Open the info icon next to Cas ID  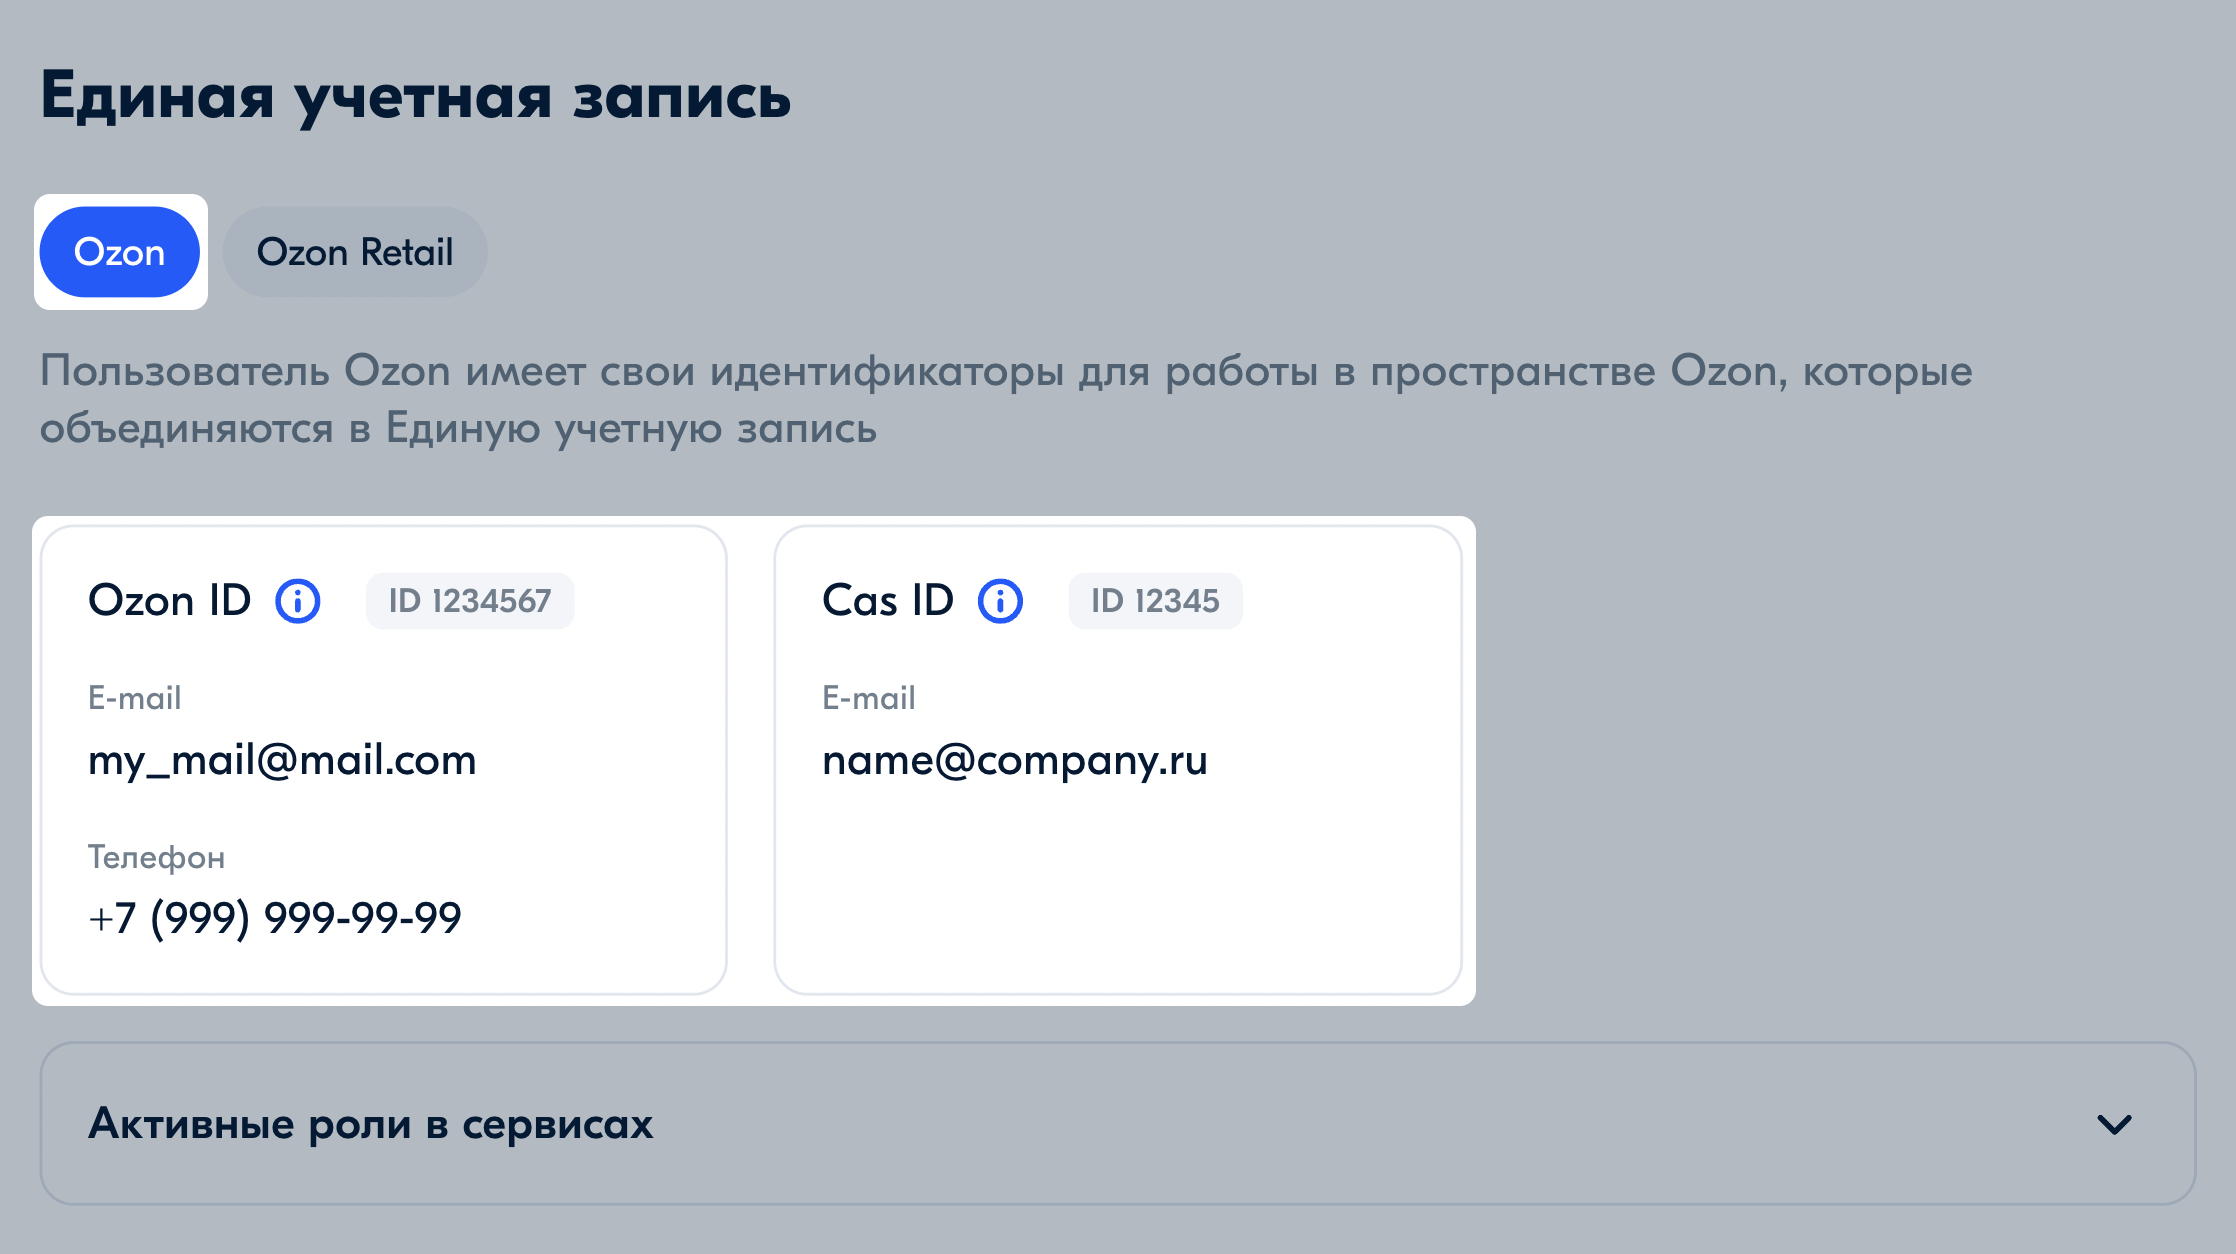coord(1000,601)
